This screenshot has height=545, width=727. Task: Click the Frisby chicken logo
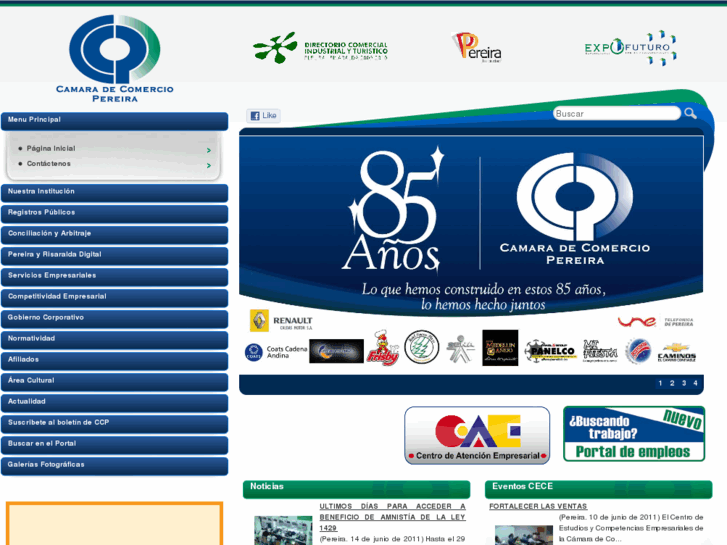pyautogui.click(x=383, y=348)
